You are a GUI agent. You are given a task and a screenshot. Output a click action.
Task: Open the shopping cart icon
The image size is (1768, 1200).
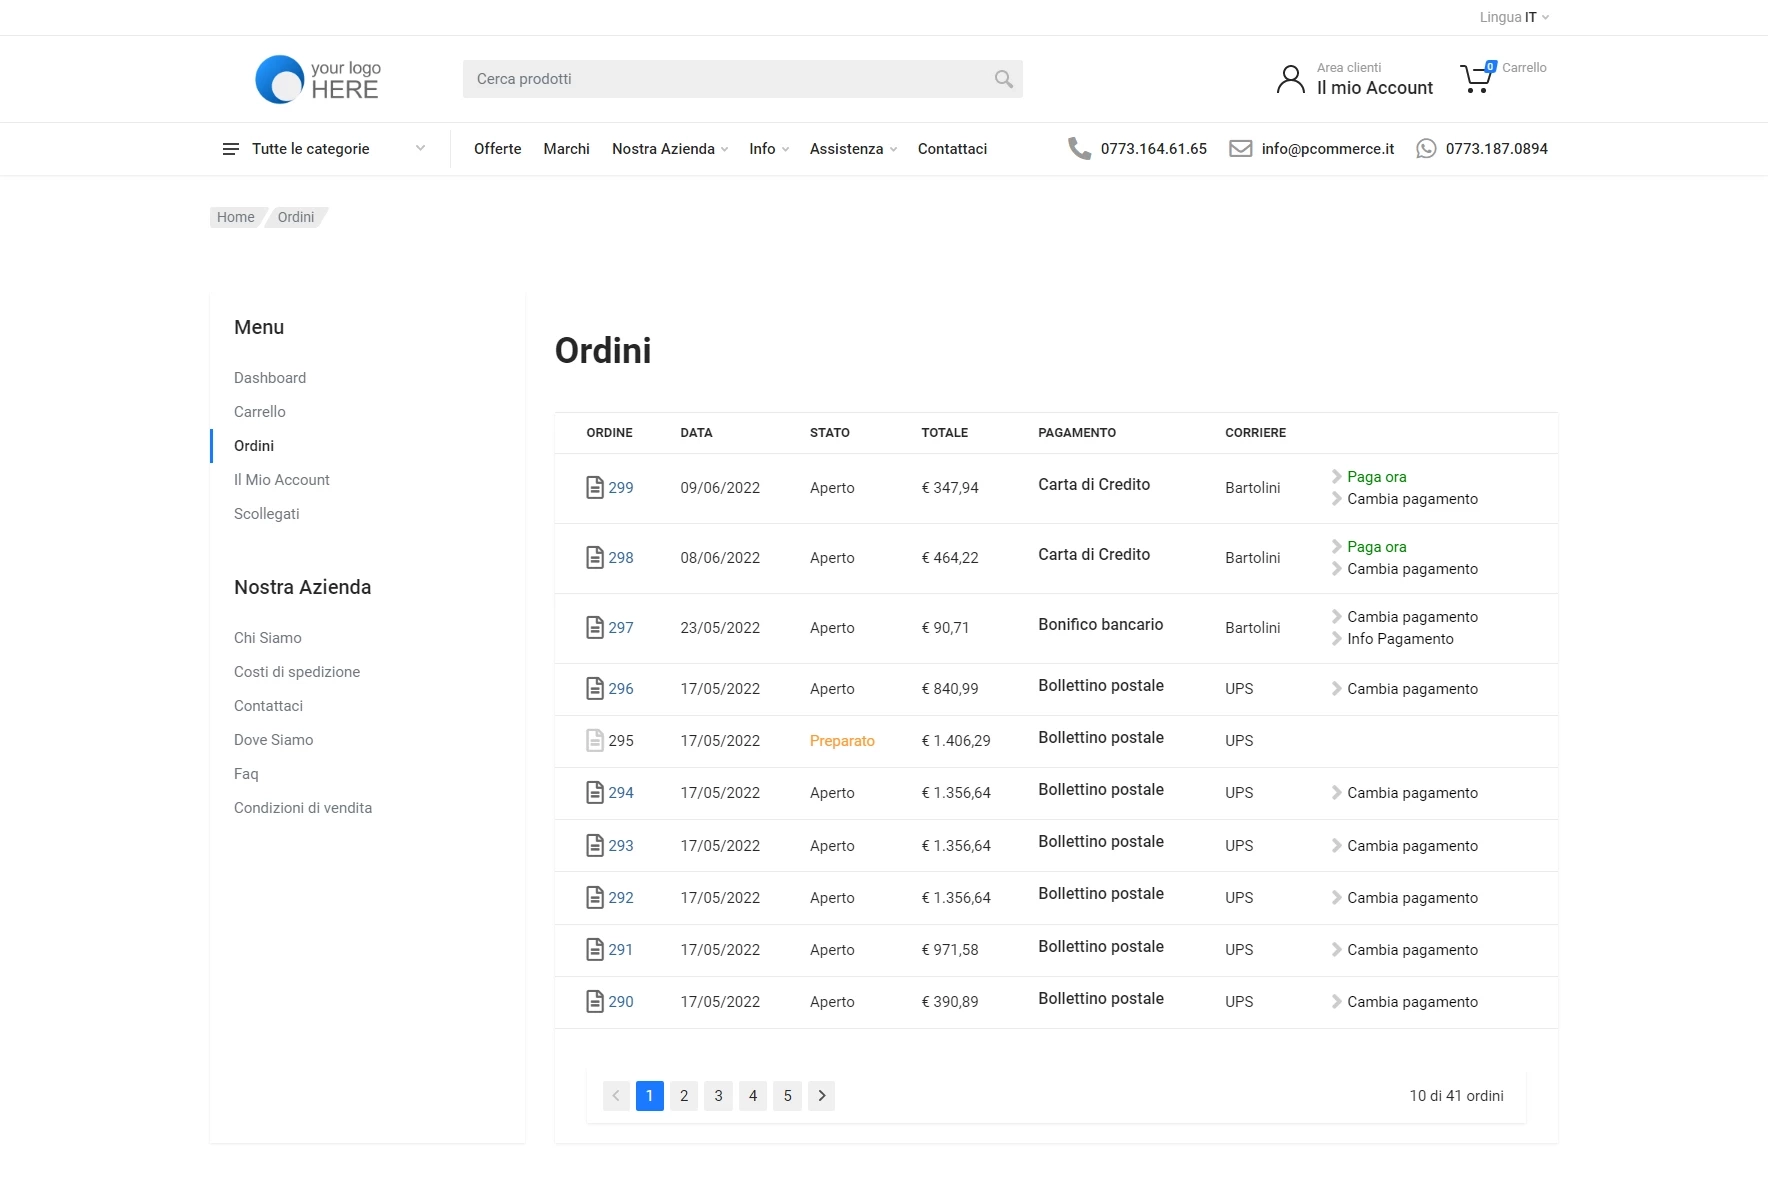(x=1477, y=78)
